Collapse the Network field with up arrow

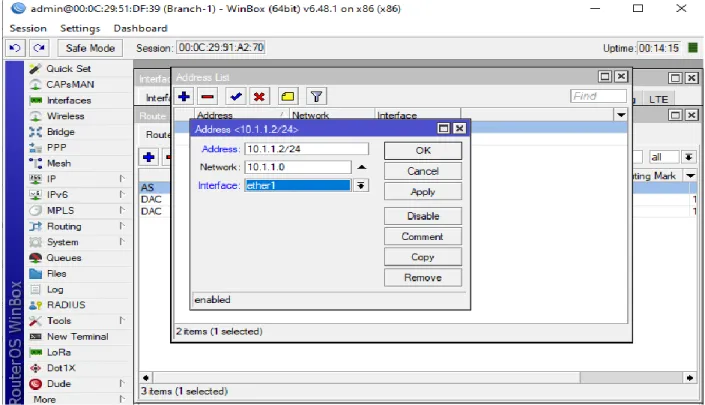361,167
